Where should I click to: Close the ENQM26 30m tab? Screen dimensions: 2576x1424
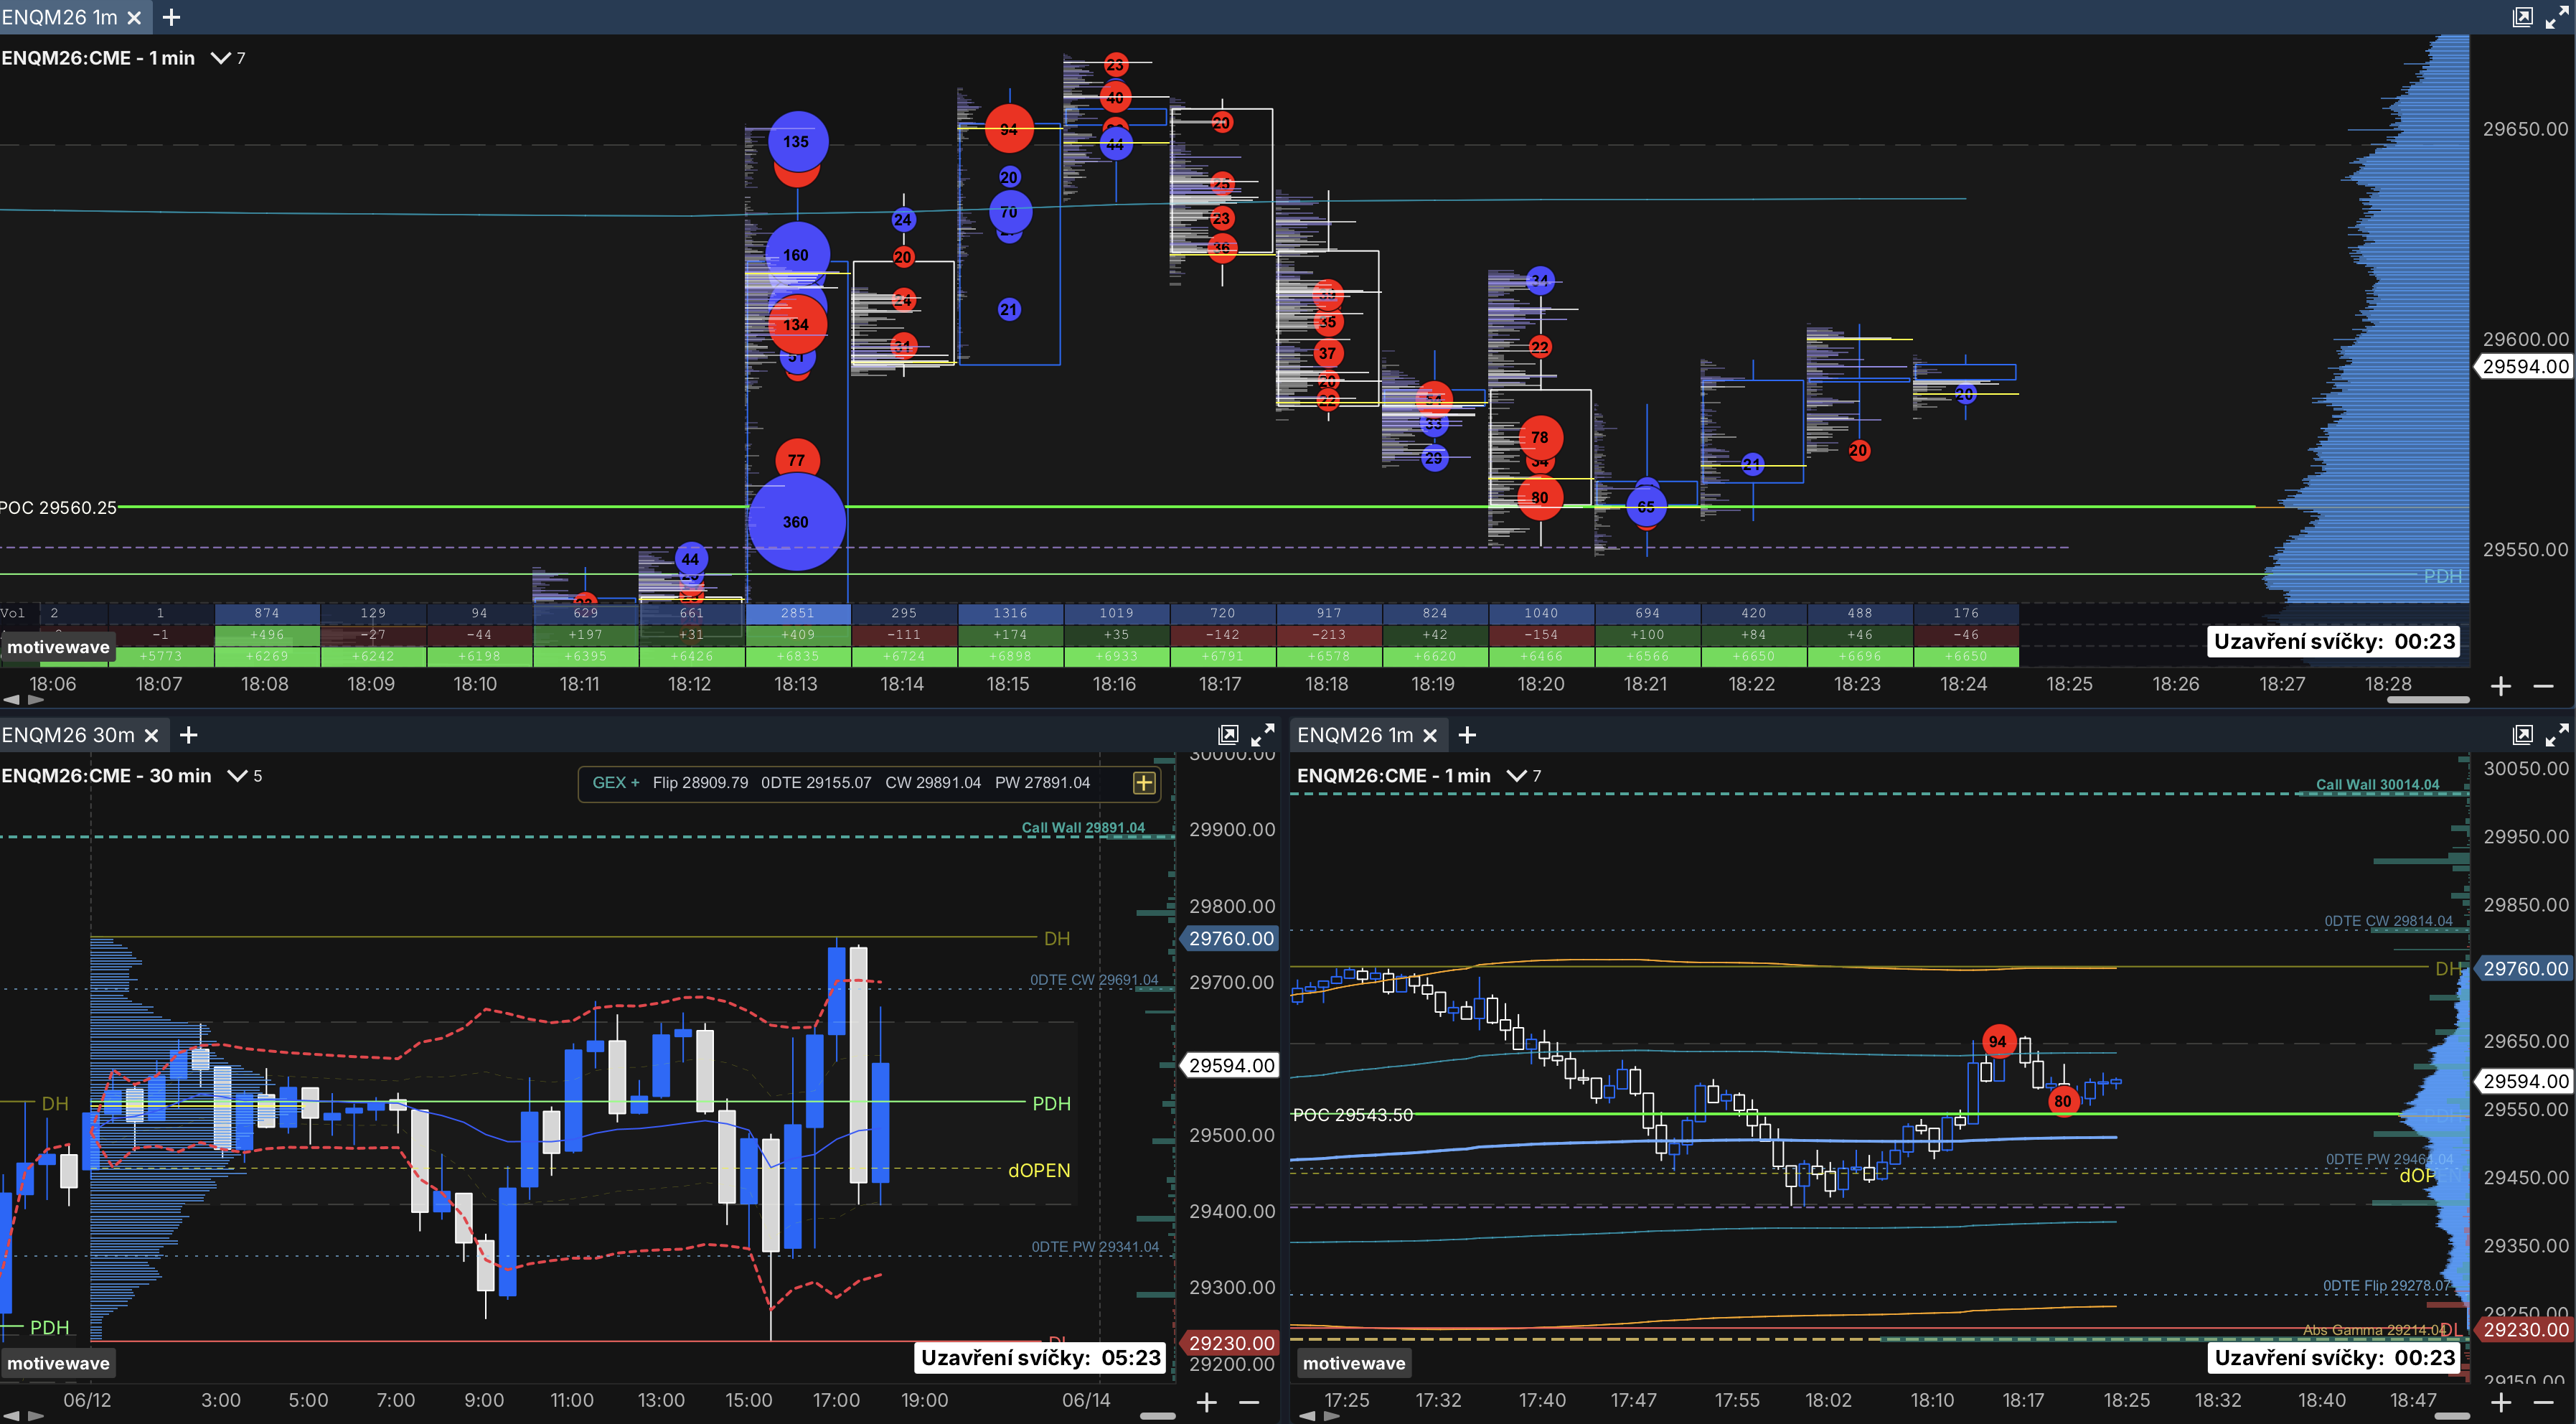click(x=151, y=735)
